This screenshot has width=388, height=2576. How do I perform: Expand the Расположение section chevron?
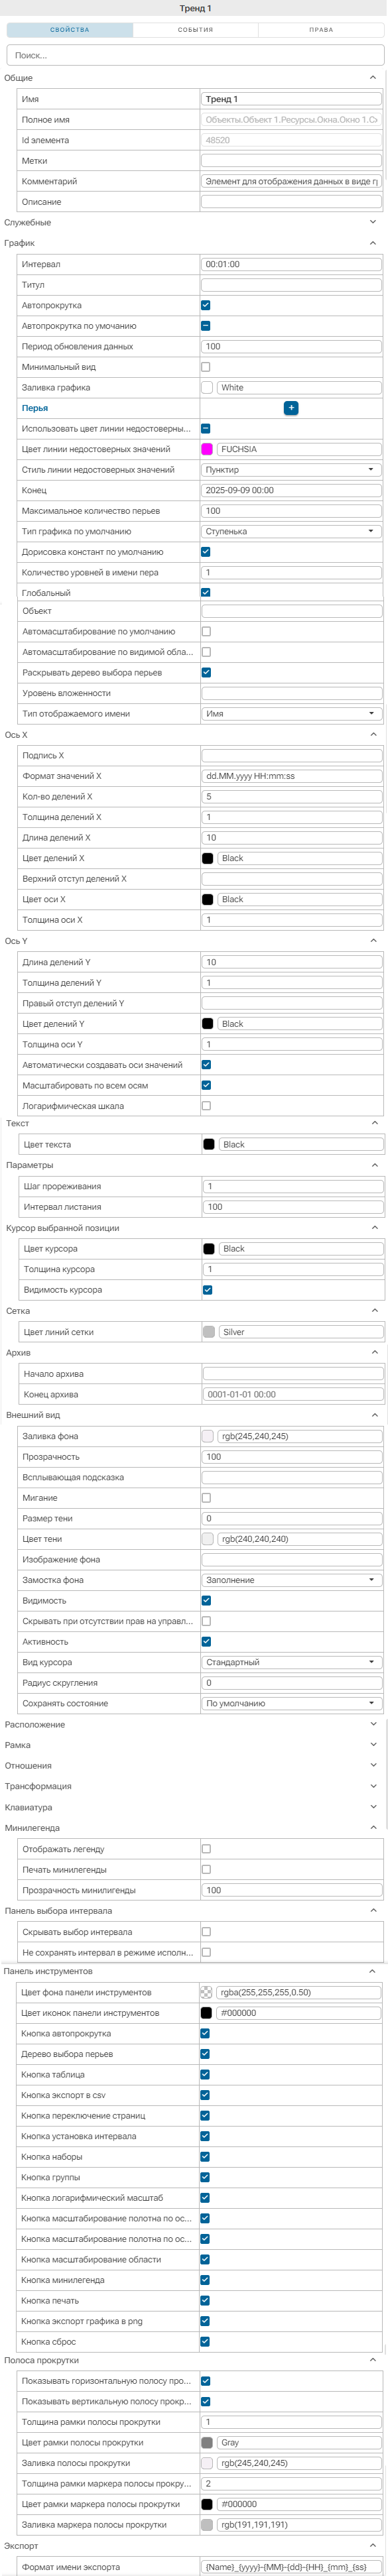374,1724
